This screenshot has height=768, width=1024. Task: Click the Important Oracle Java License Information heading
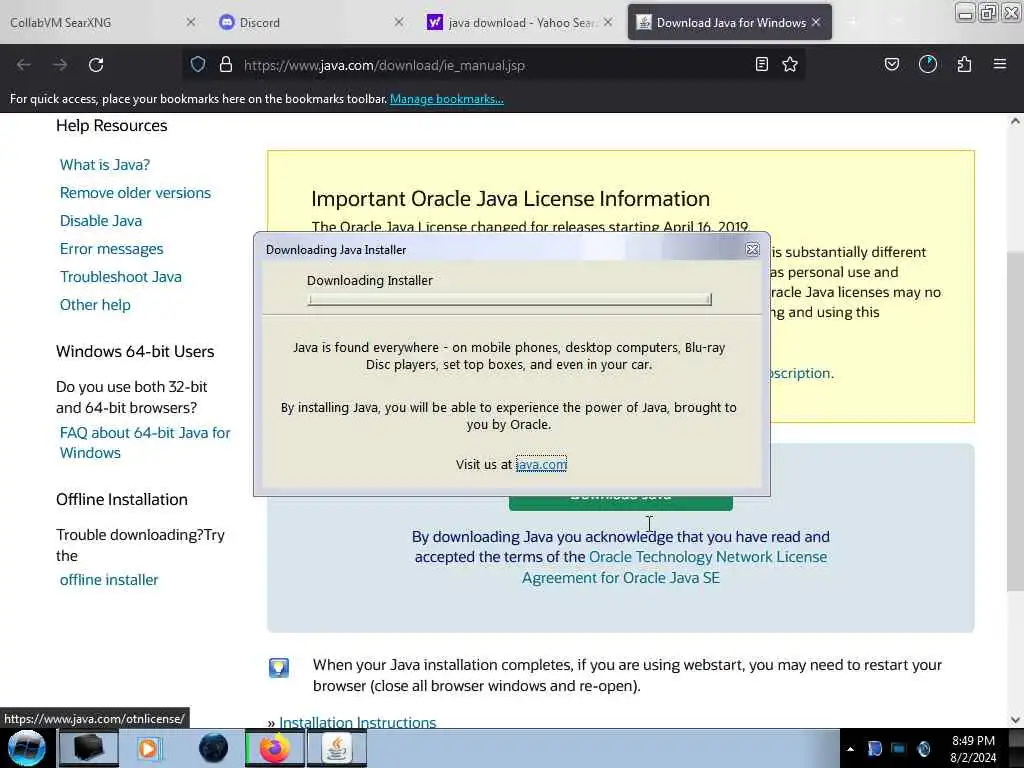[511, 199]
